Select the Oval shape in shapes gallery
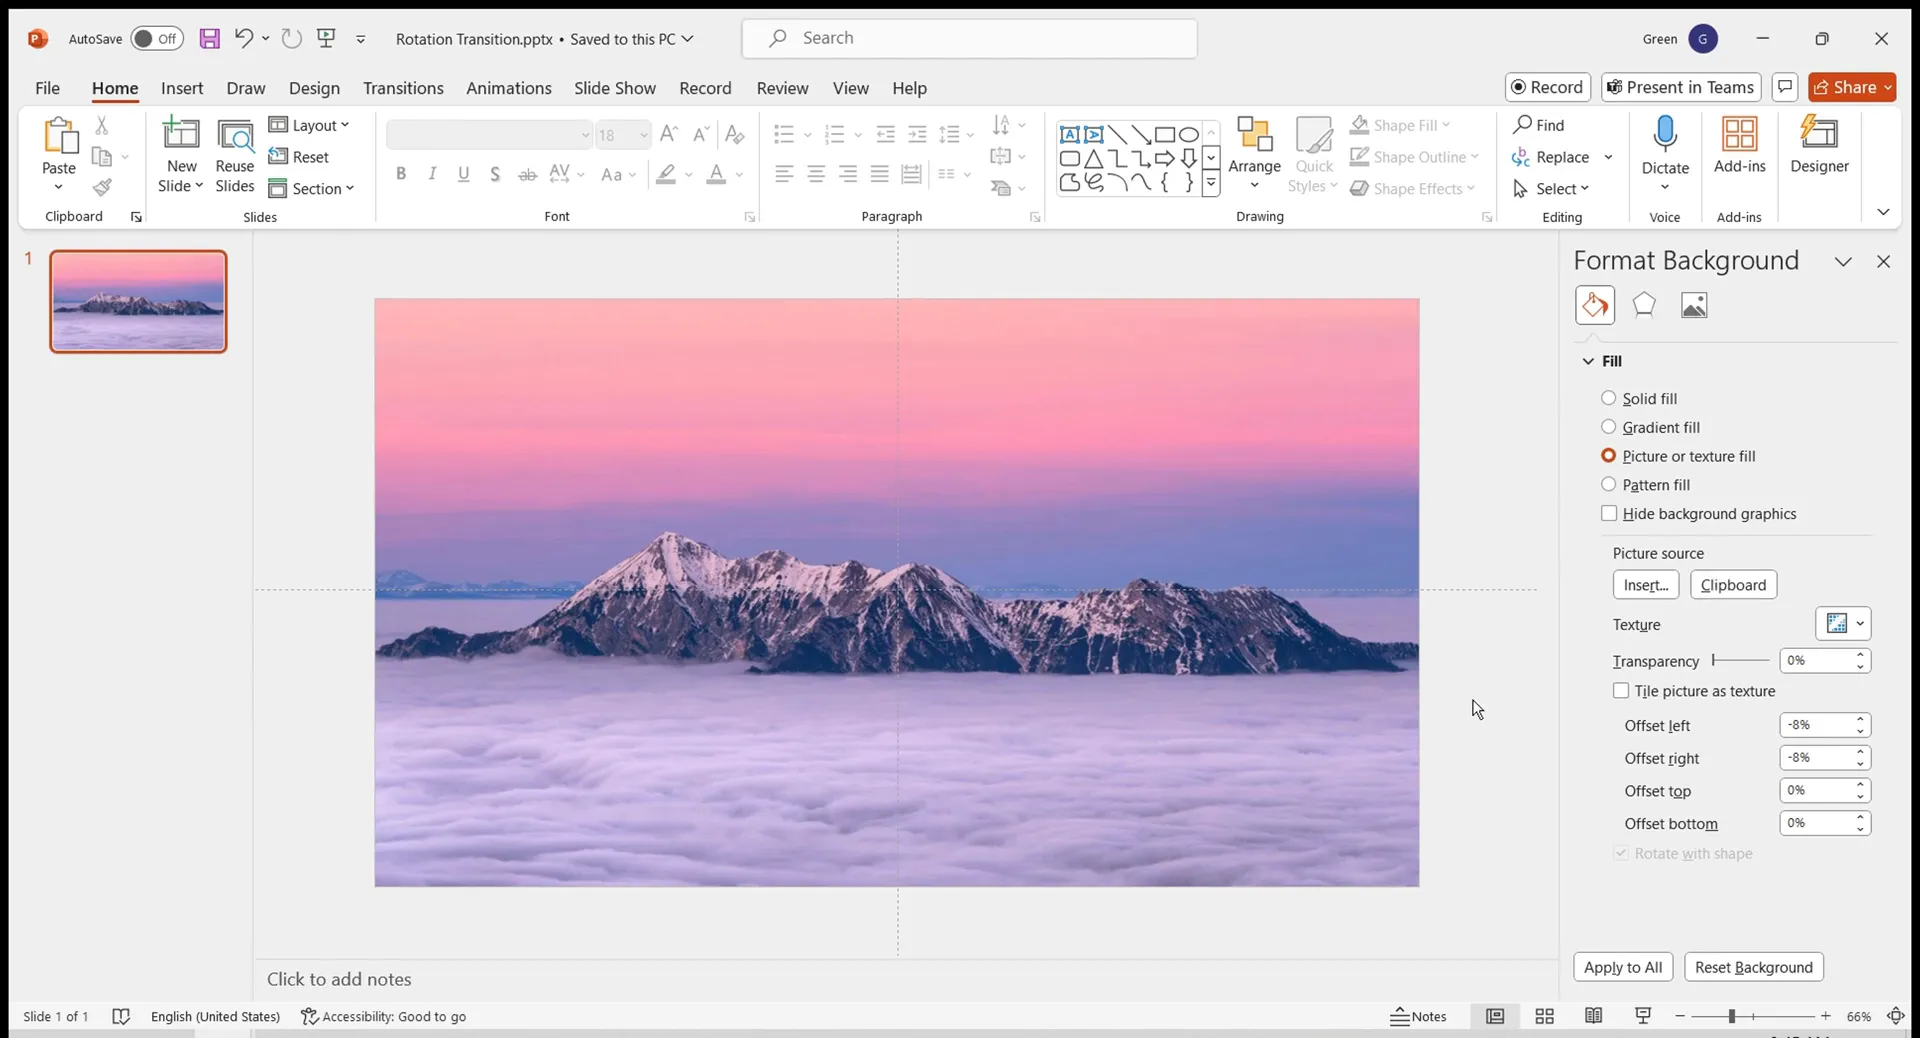This screenshot has width=1920, height=1038. 1188,134
